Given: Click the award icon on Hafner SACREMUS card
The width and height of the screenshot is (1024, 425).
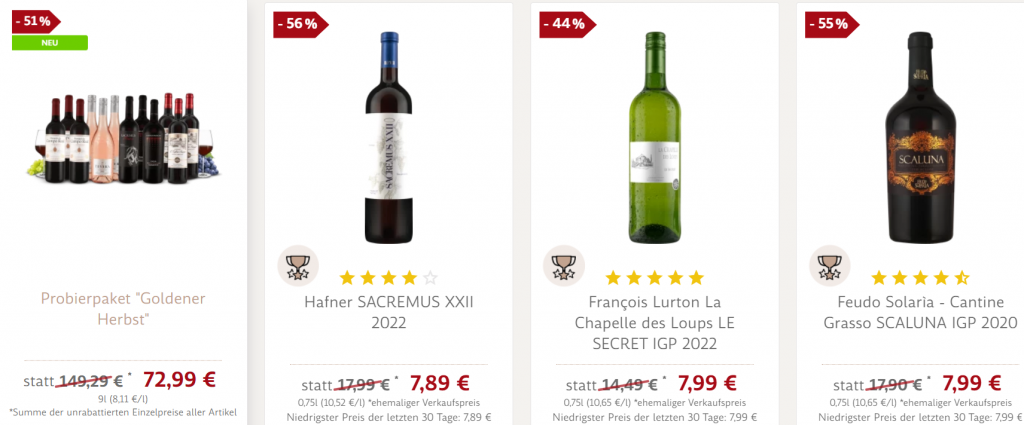Looking at the screenshot, I should 297,265.
